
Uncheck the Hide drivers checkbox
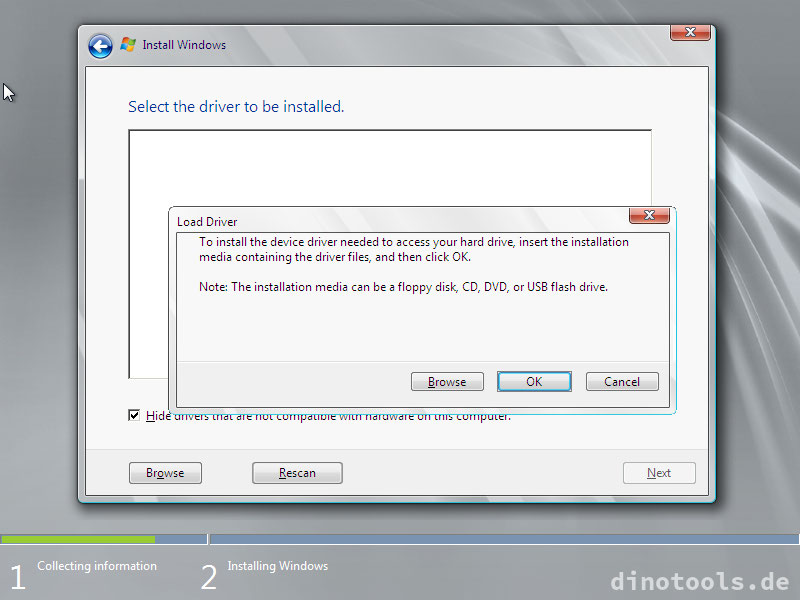tap(134, 415)
